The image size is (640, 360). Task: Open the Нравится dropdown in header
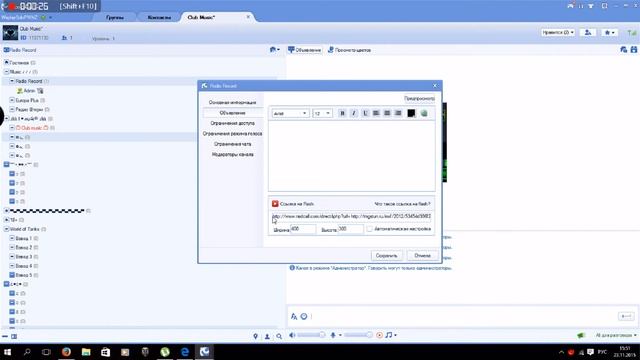click(x=558, y=32)
